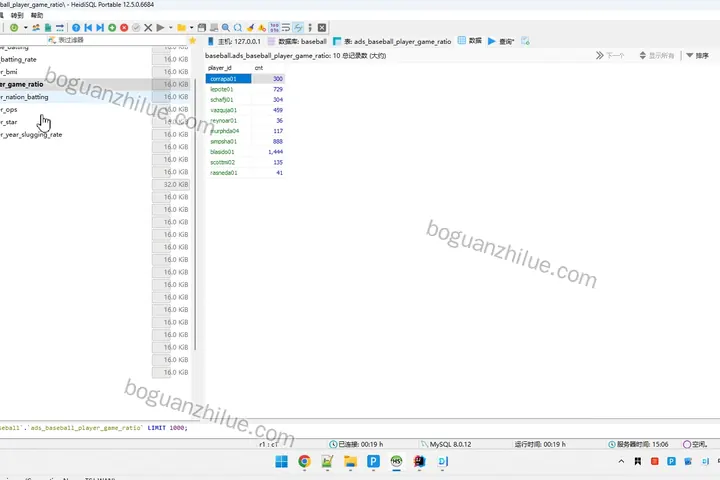Open the 转到 menu

point(17,15)
